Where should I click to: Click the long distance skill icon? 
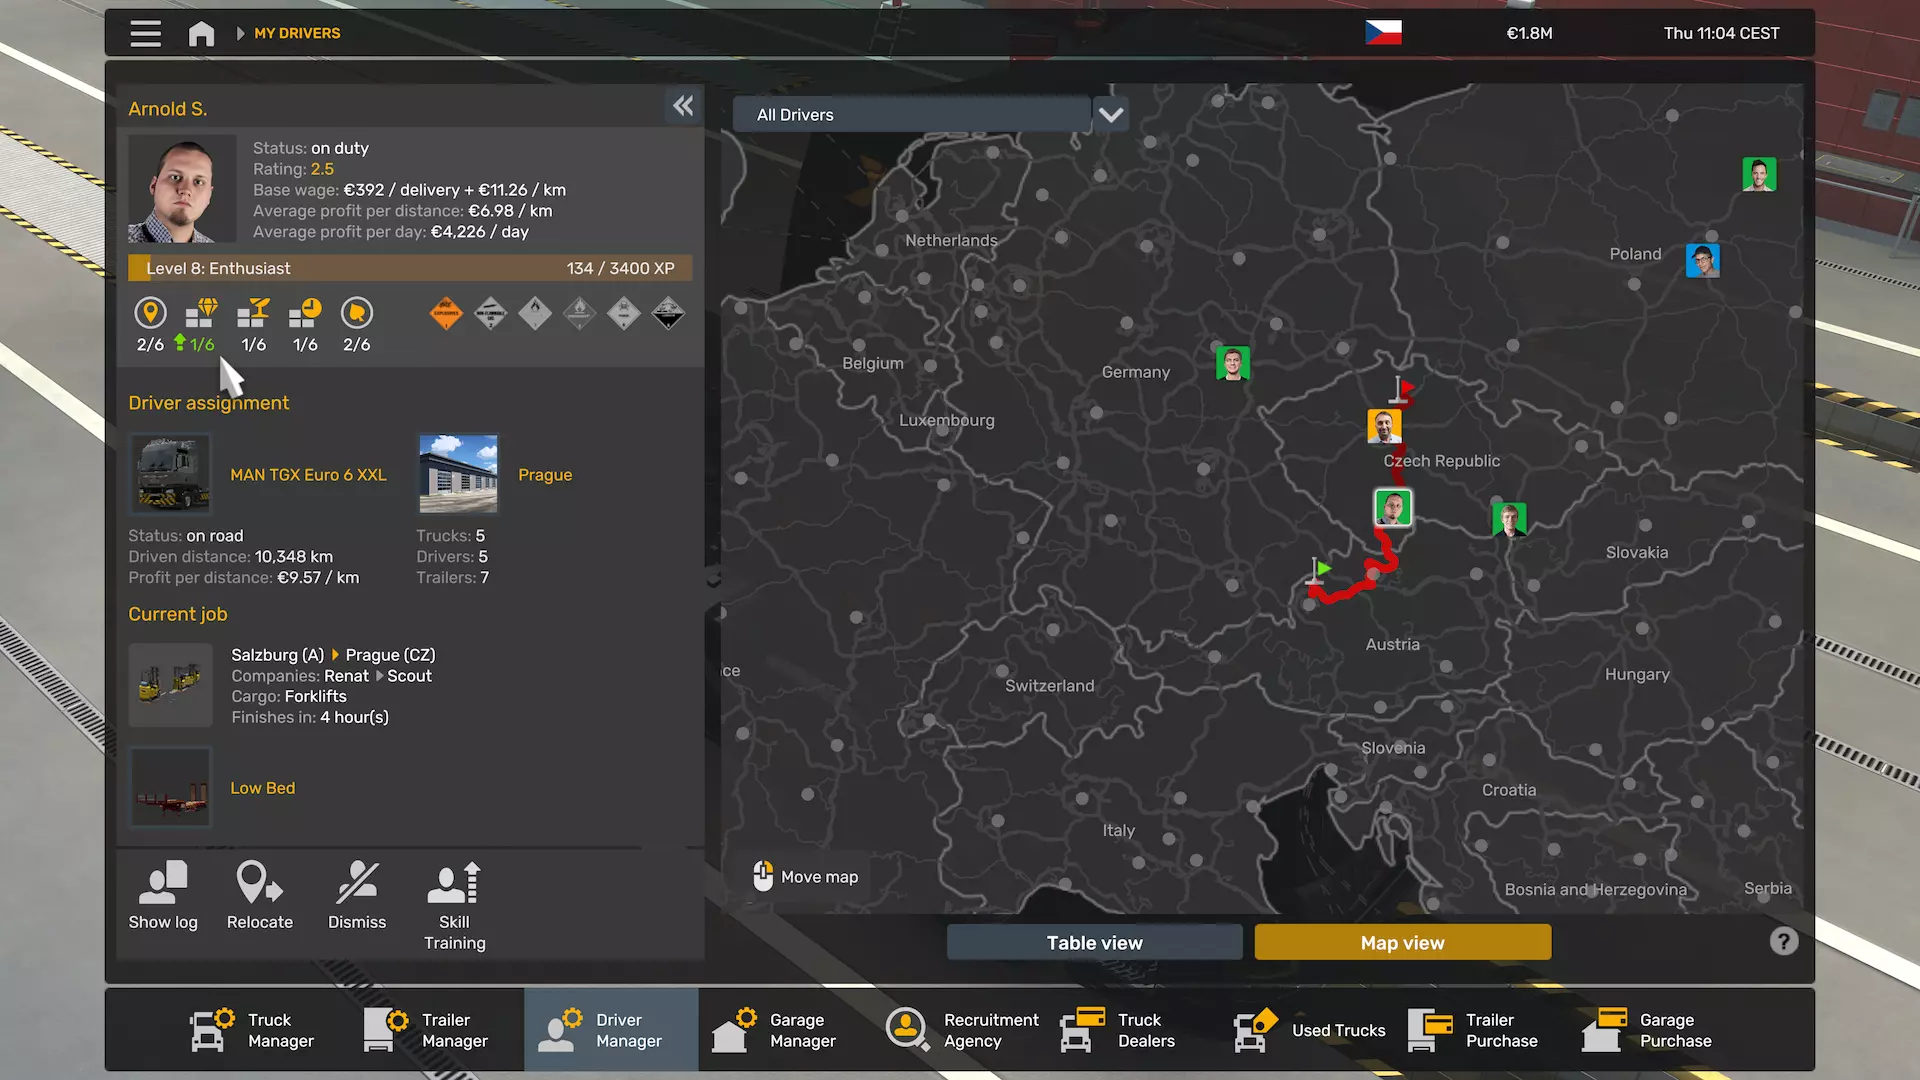(x=150, y=313)
